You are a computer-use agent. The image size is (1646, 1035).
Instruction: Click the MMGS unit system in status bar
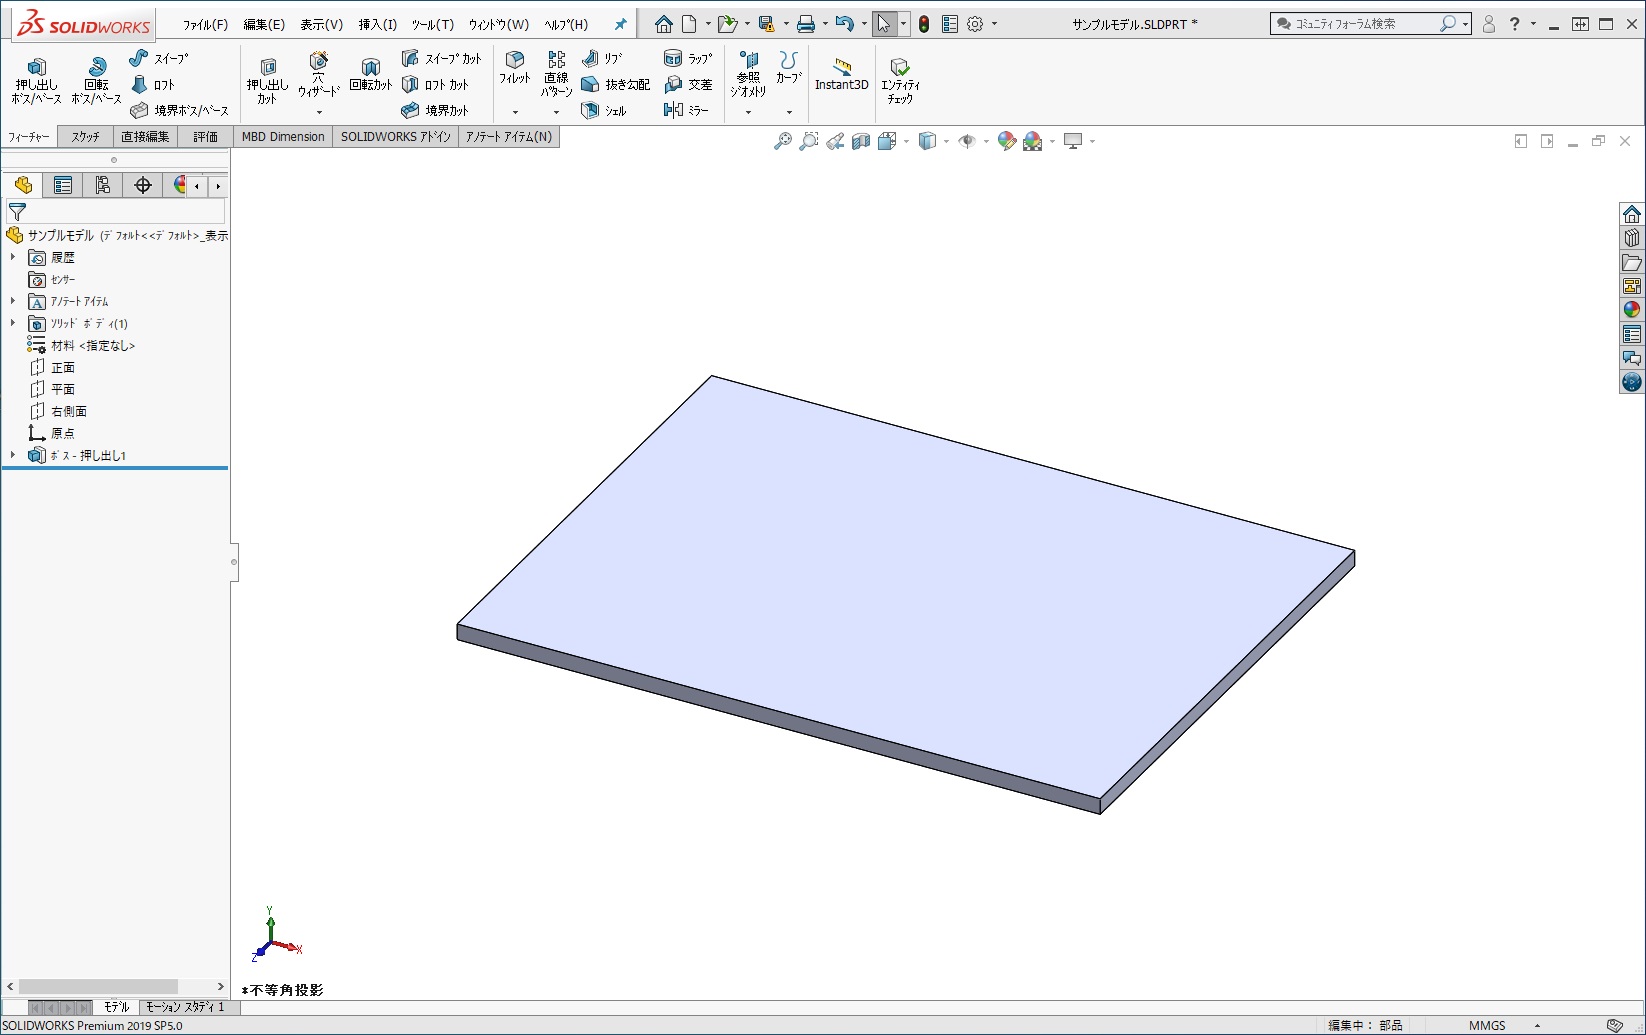(x=1487, y=1025)
